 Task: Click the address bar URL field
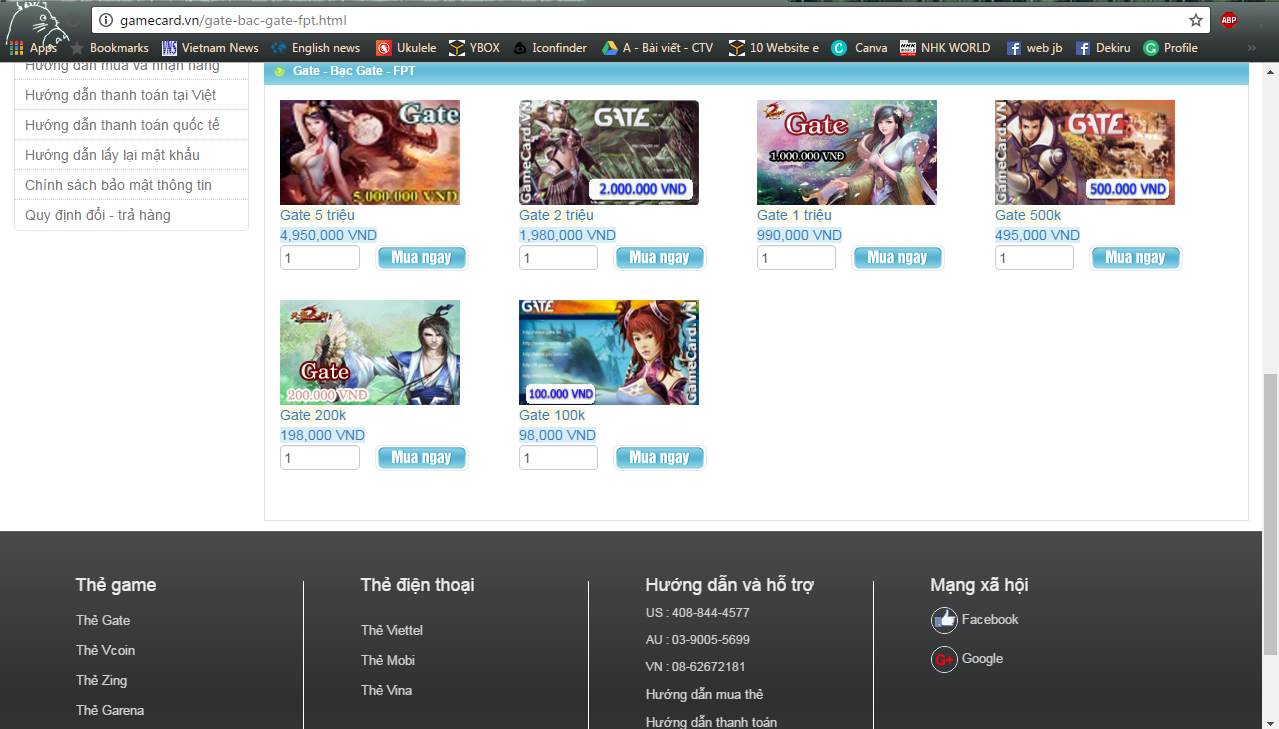(x=650, y=20)
